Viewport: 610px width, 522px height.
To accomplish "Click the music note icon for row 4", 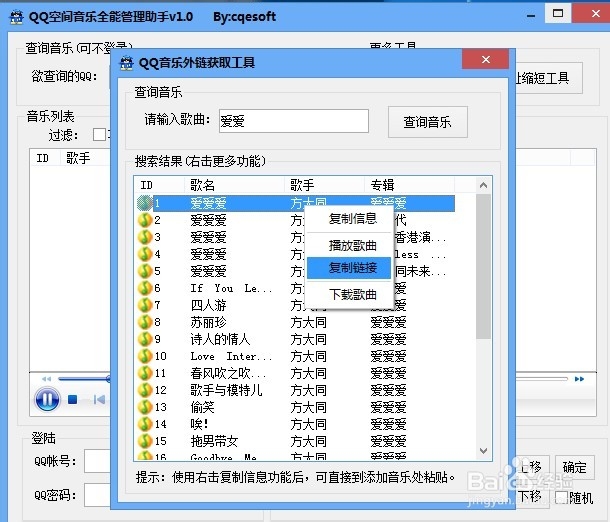I will pyautogui.click(x=145, y=254).
